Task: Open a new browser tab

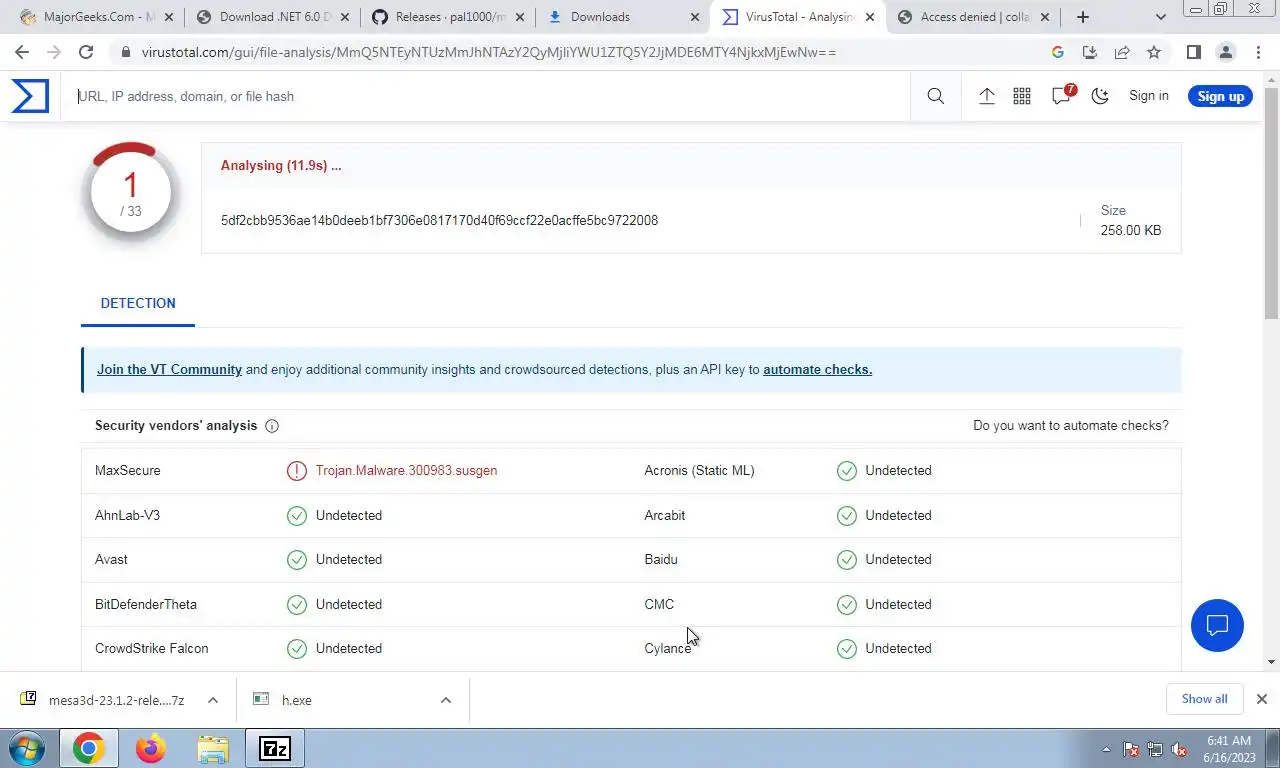Action: pyautogui.click(x=1083, y=17)
